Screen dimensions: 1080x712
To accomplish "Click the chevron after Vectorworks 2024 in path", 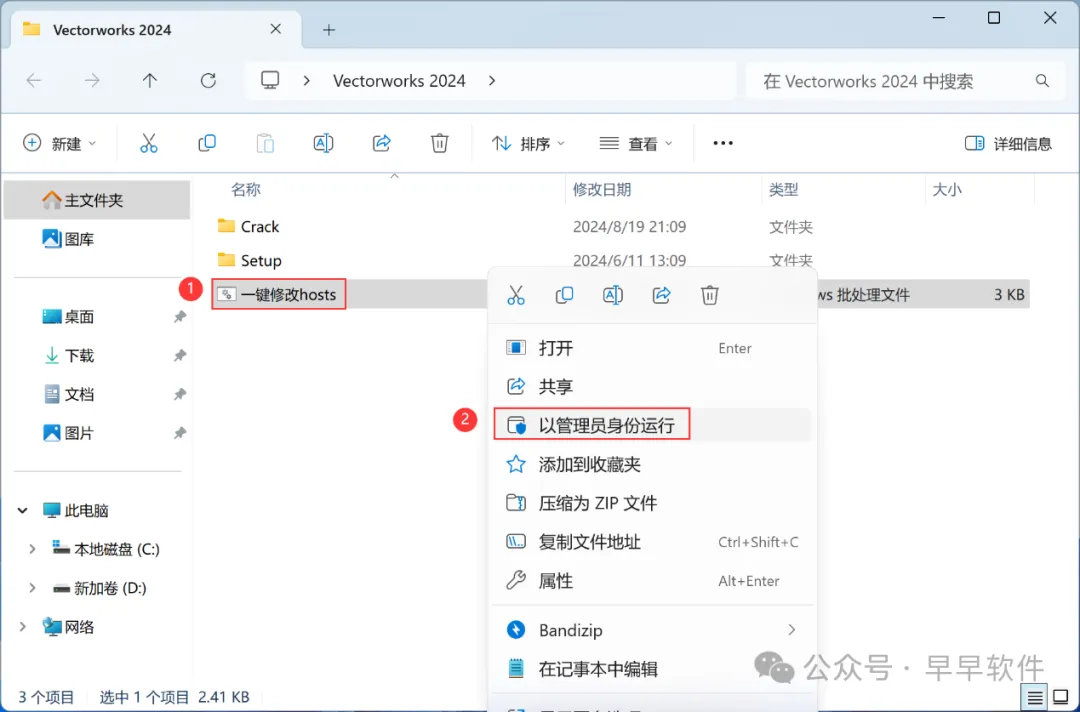I will click(492, 81).
